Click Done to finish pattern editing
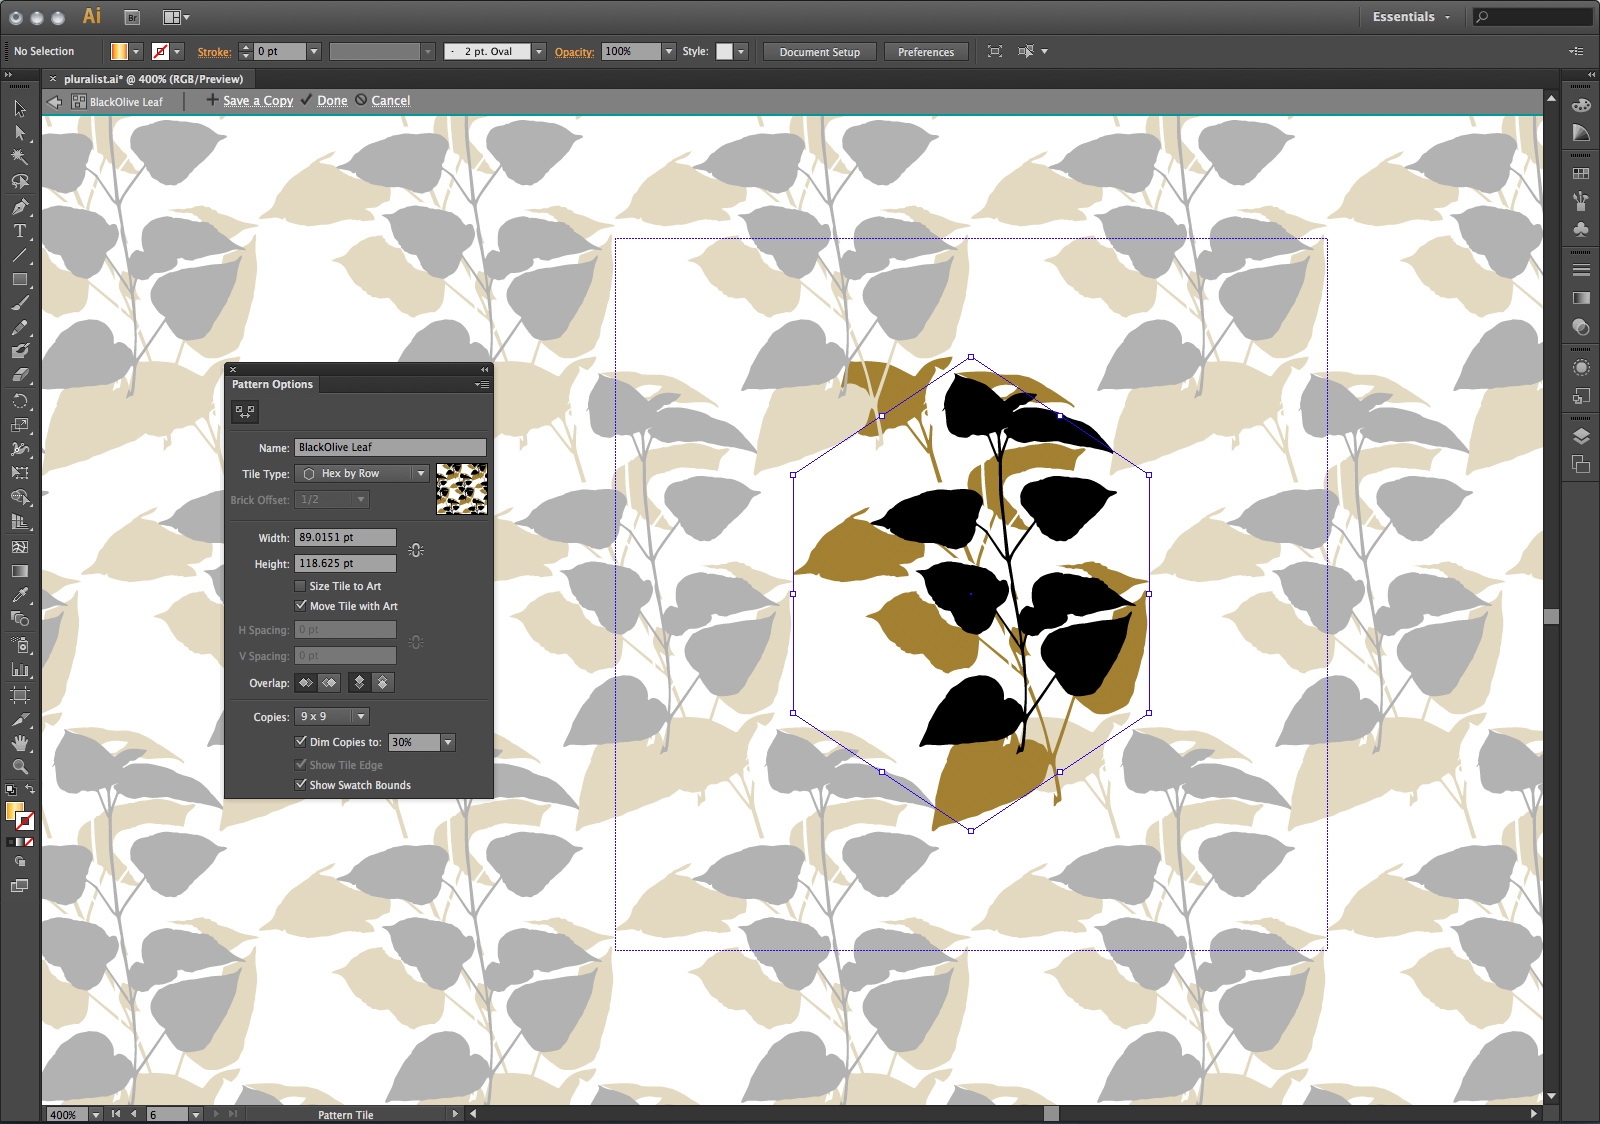 pyautogui.click(x=332, y=101)
